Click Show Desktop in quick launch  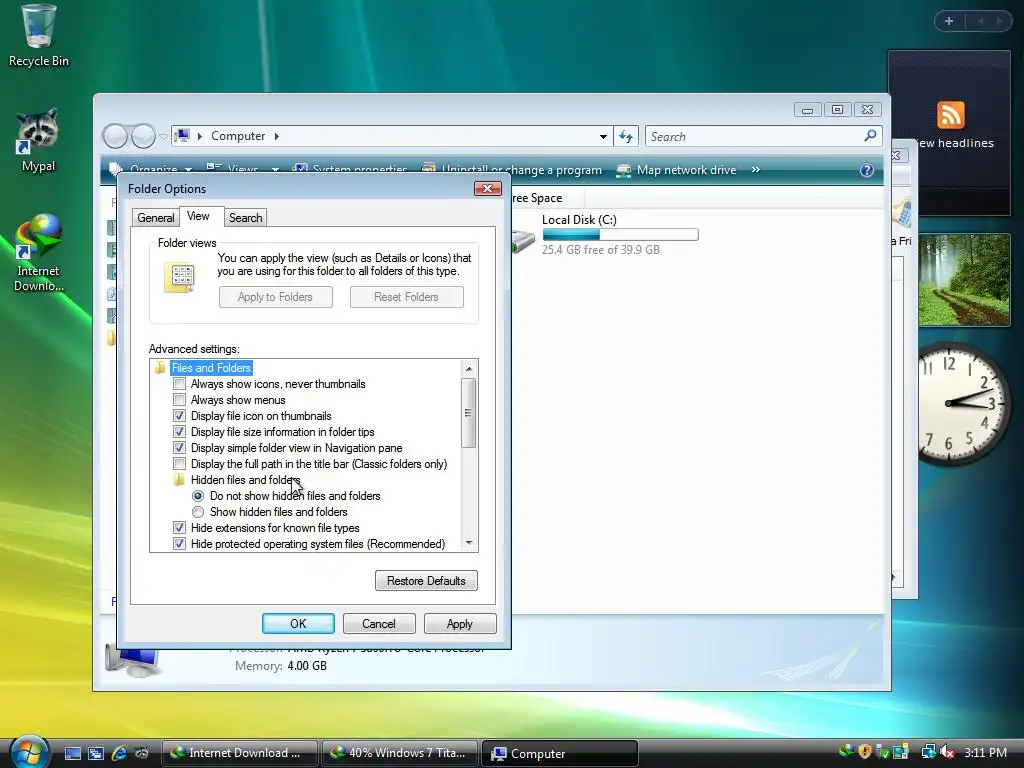click(72, 753)
